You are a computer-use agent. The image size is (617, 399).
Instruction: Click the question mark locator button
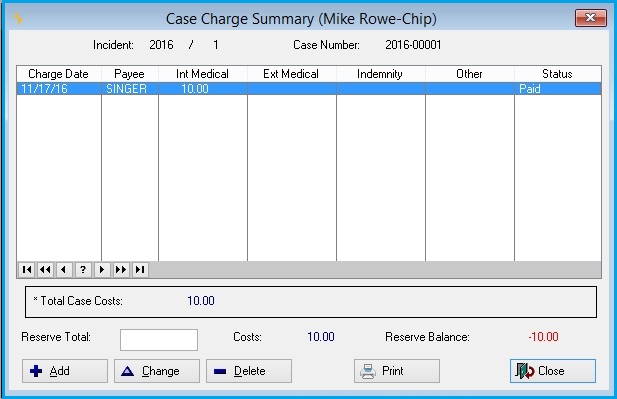point(83,270)
